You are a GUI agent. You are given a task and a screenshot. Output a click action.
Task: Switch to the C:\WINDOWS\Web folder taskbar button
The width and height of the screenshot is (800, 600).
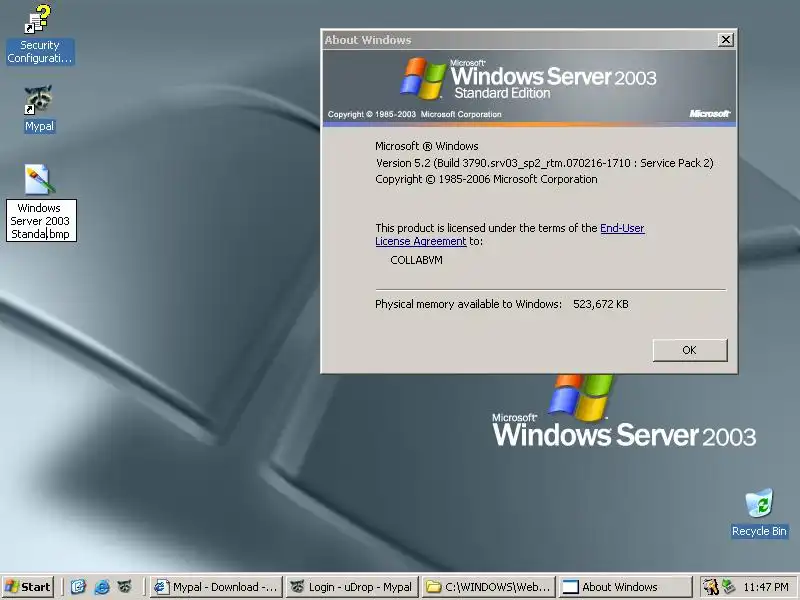pyautogui.click(x=488, y=587)
